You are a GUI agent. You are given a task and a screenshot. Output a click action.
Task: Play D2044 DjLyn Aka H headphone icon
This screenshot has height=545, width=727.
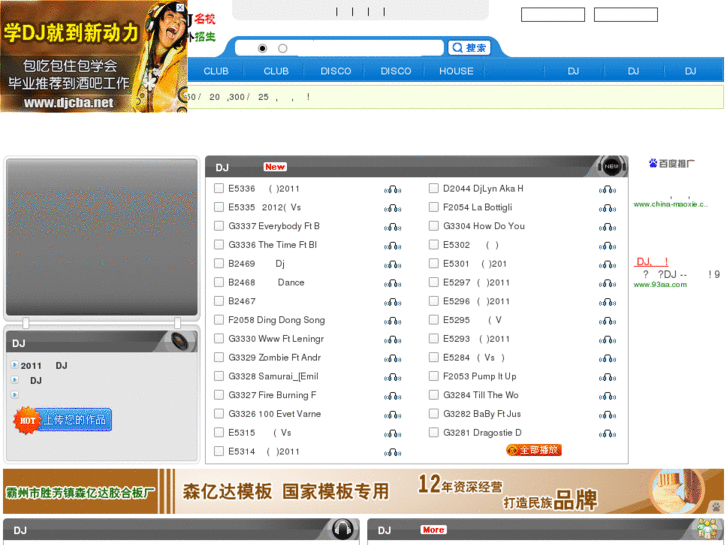click(607, 190)
